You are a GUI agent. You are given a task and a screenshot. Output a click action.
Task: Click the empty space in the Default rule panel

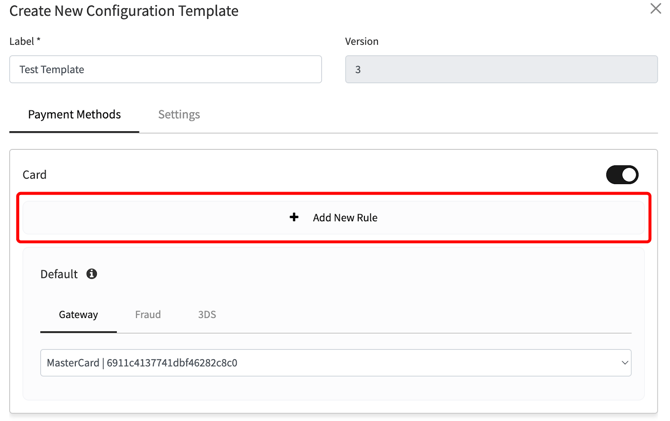(400, 280)
